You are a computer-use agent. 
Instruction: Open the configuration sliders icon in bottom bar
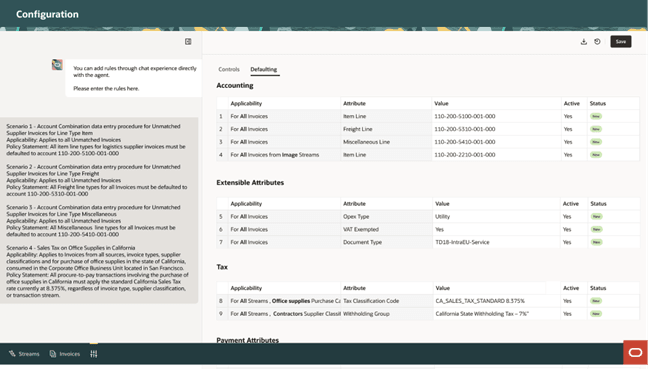coord(94,354)
